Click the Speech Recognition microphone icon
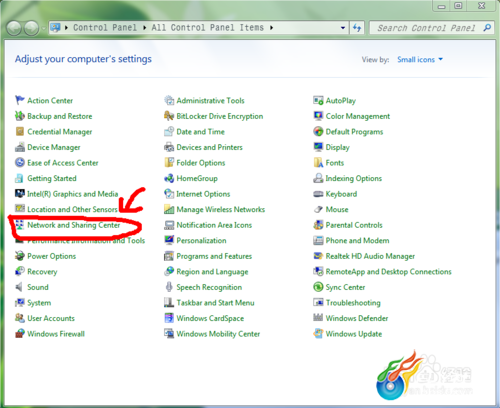The height and width of the screenshot is (408, 500). pyautogui.click(x=169, y=287)
